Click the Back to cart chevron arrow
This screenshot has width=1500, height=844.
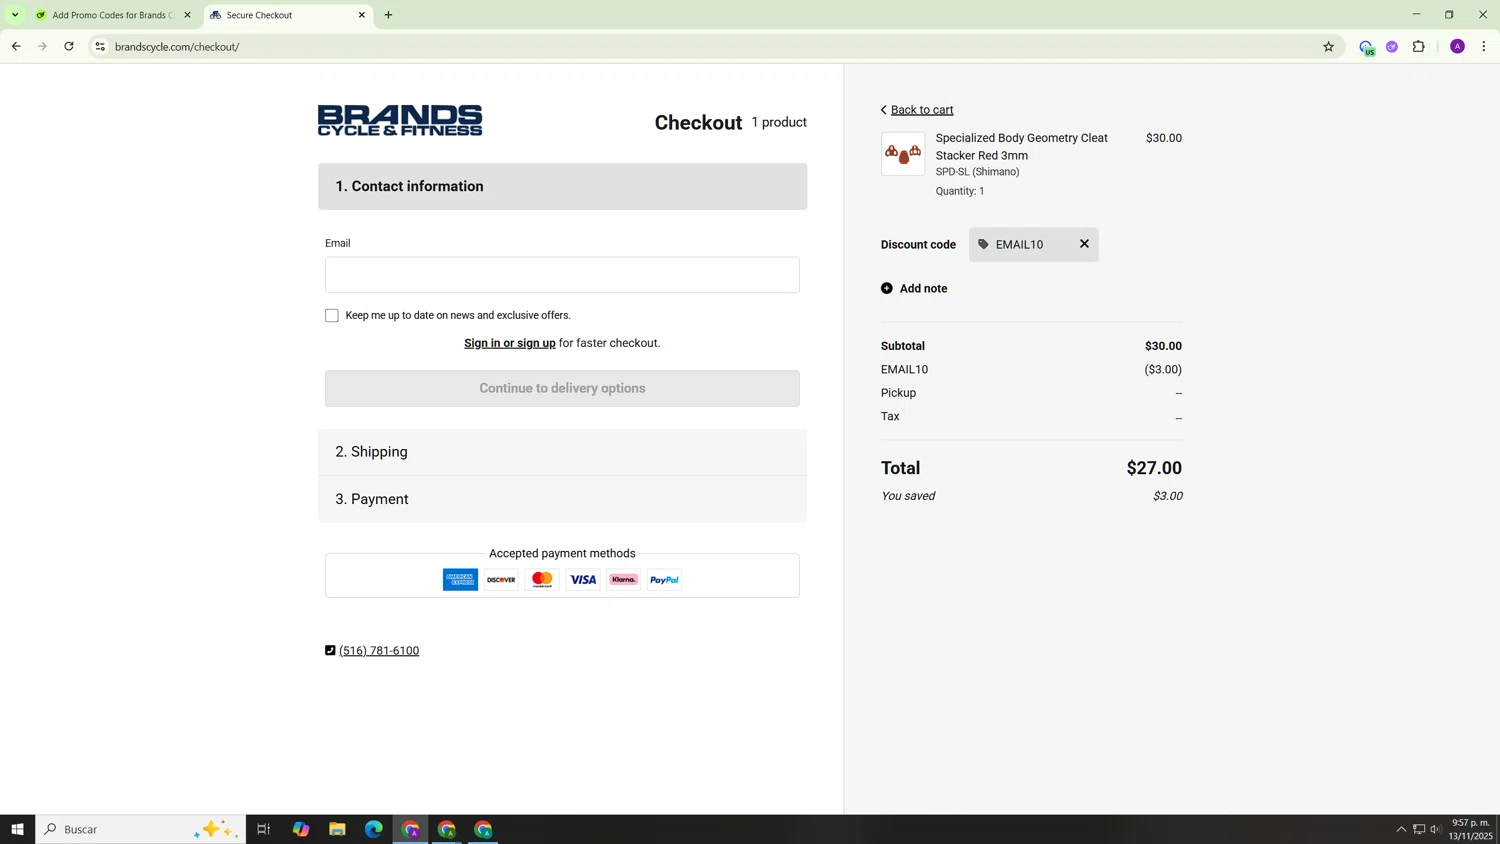pos(883,110)
